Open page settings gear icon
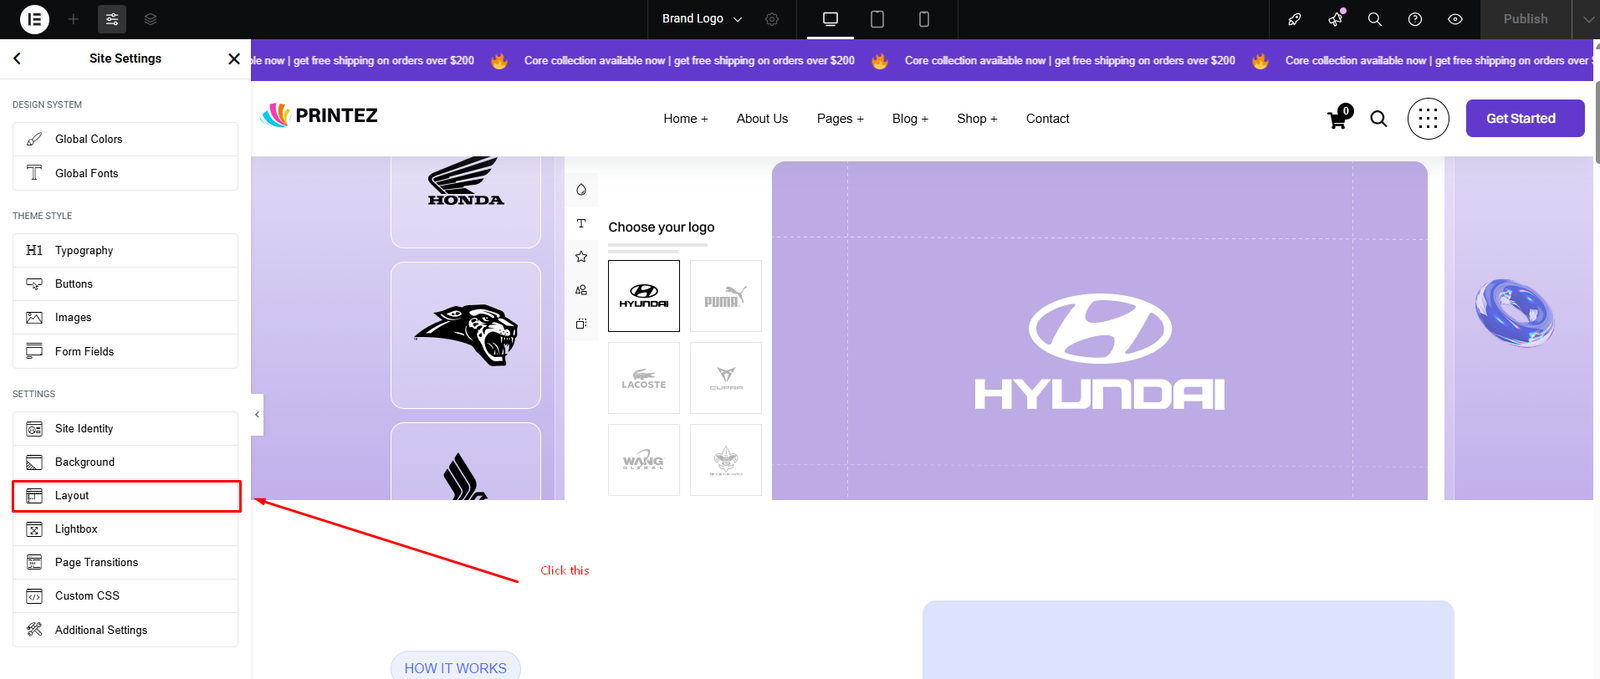 click(x=772, y=19)
